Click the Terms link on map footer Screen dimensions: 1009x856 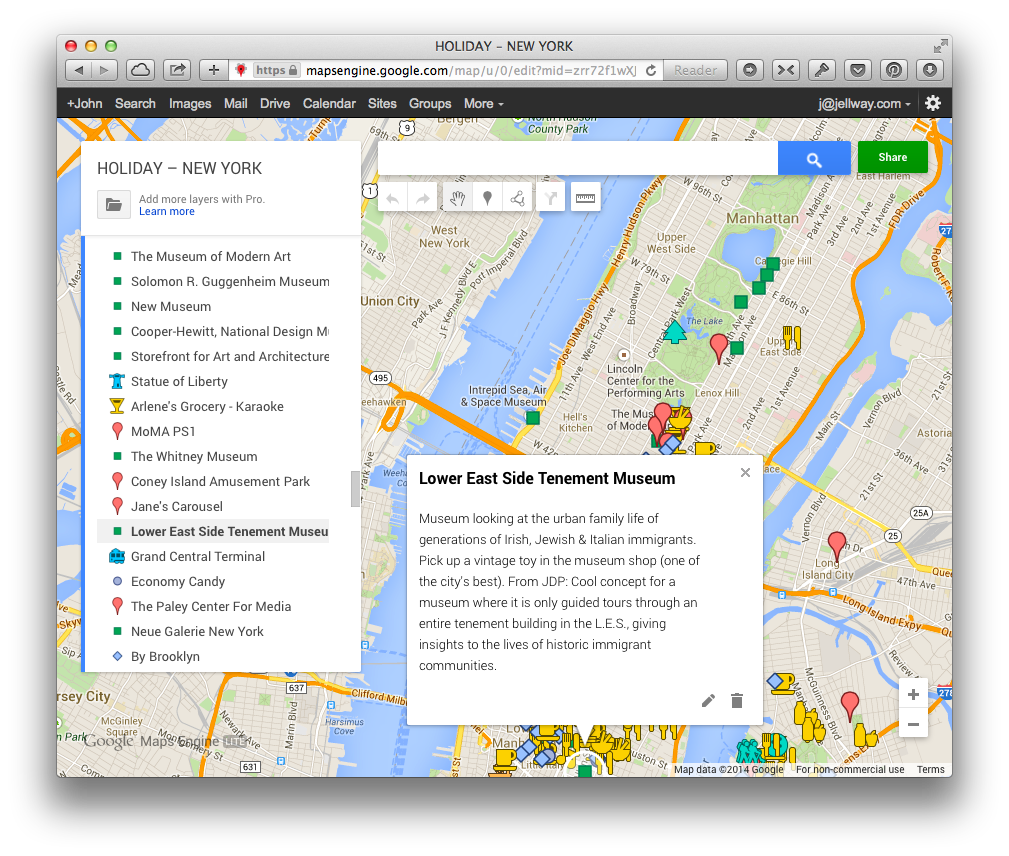[x=930, y=769]
